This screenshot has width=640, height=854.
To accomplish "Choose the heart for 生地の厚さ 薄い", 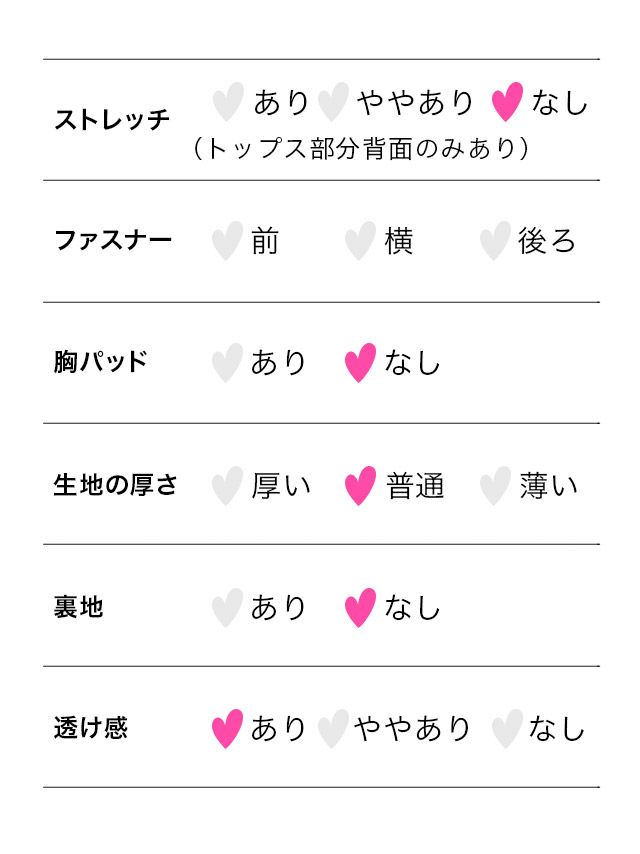I will [494, 486].
